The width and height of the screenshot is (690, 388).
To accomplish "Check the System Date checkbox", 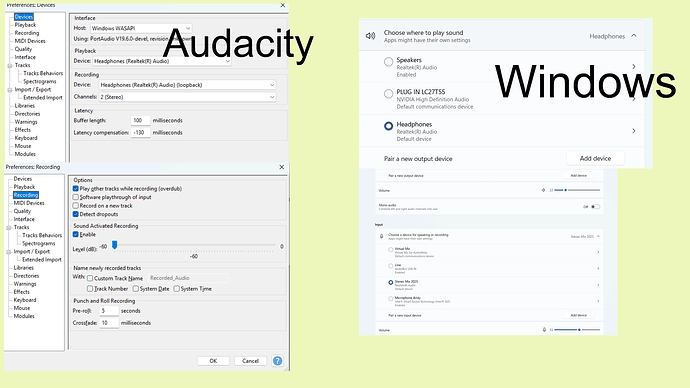I will pyautogui.click(x=136, y=289).
